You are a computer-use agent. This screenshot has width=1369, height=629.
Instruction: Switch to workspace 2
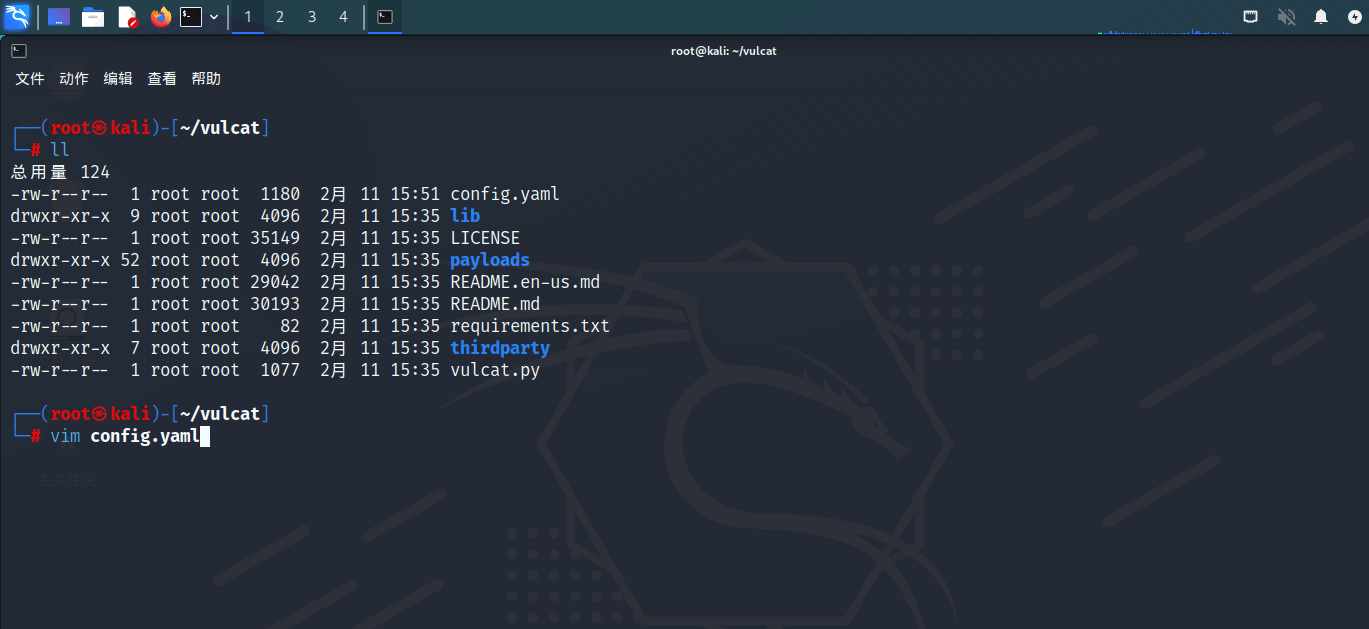(x=279, y=17)
